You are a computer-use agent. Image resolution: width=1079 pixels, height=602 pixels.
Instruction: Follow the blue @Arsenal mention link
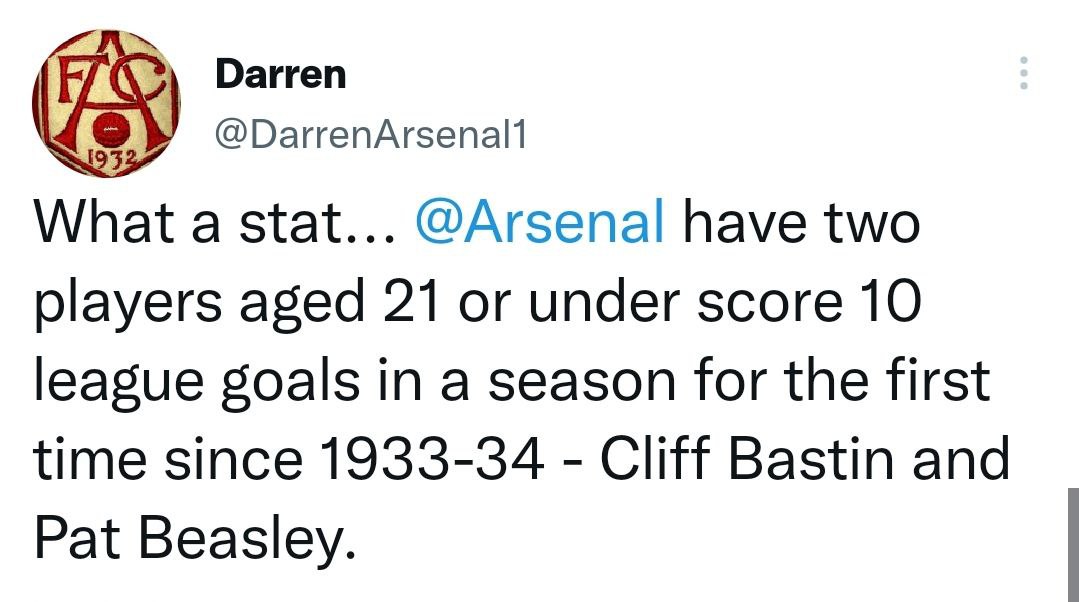click(539, 224)
